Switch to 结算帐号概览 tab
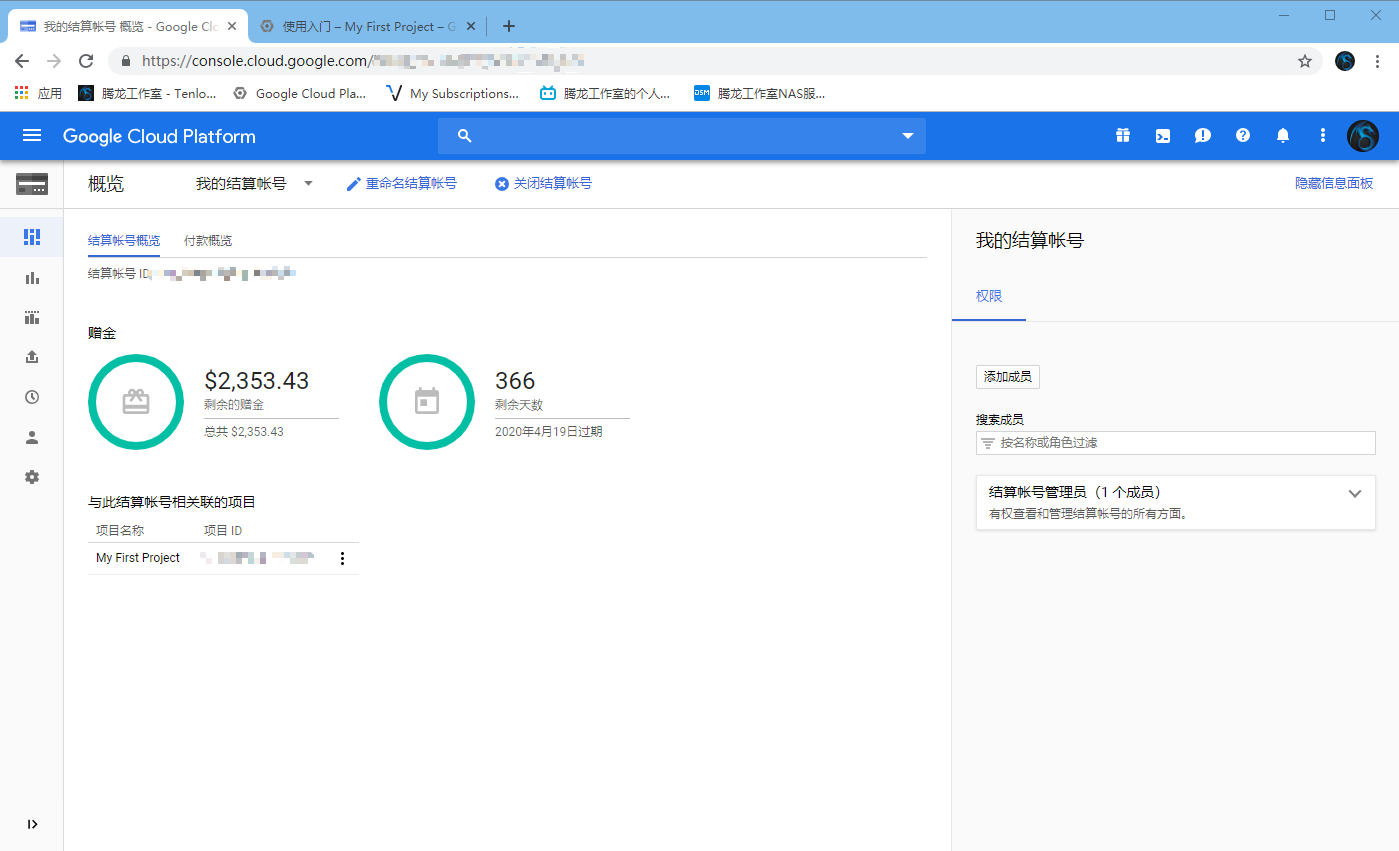The image size is (1399, 851). (x=124, y=241)
